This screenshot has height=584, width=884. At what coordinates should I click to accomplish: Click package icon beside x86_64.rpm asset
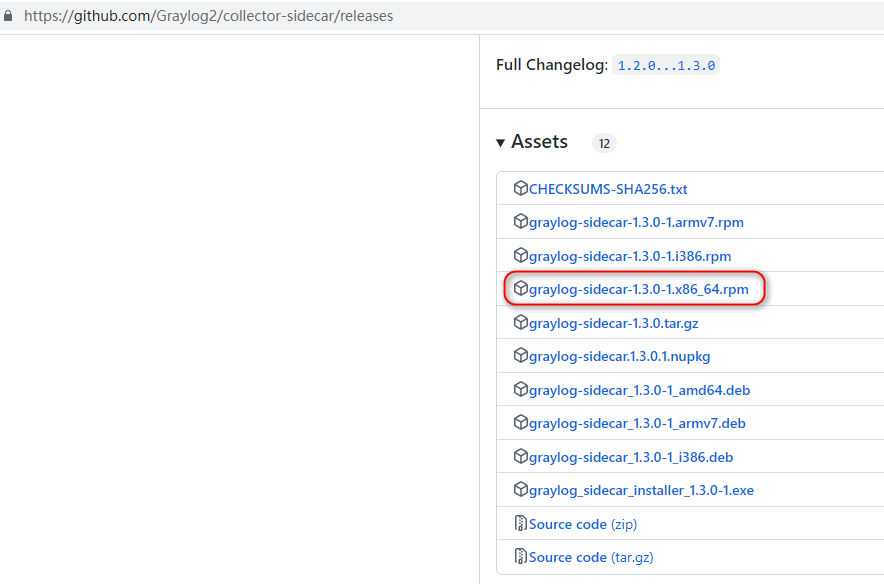[520, 289]
